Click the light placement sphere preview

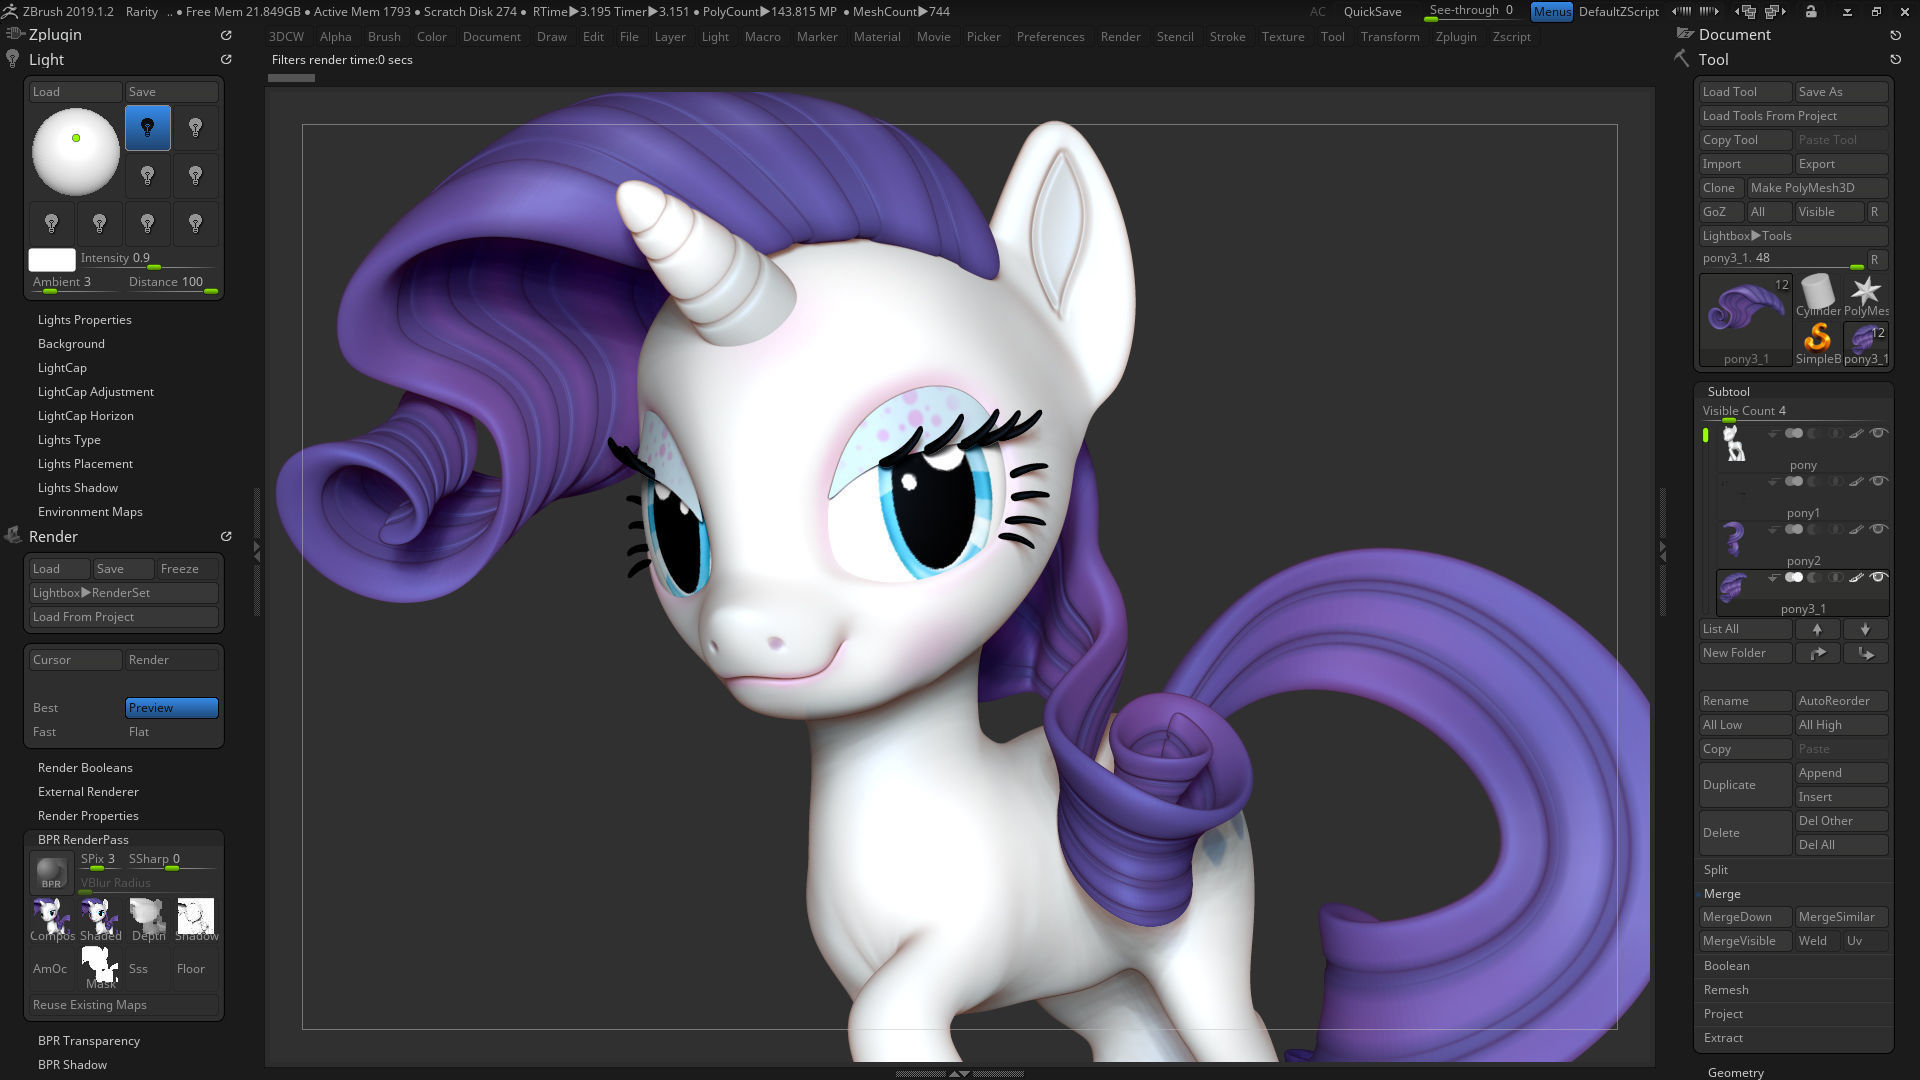[76, 152]
